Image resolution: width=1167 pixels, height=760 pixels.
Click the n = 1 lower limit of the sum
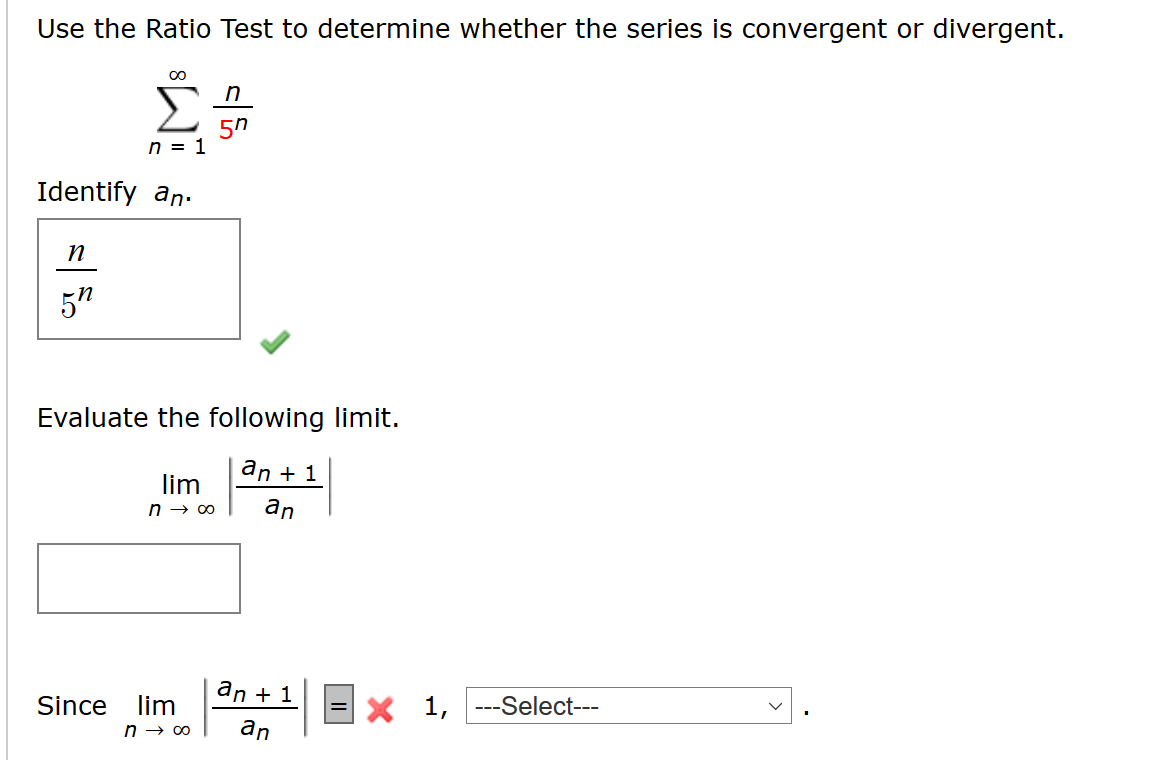coord(177,148)
